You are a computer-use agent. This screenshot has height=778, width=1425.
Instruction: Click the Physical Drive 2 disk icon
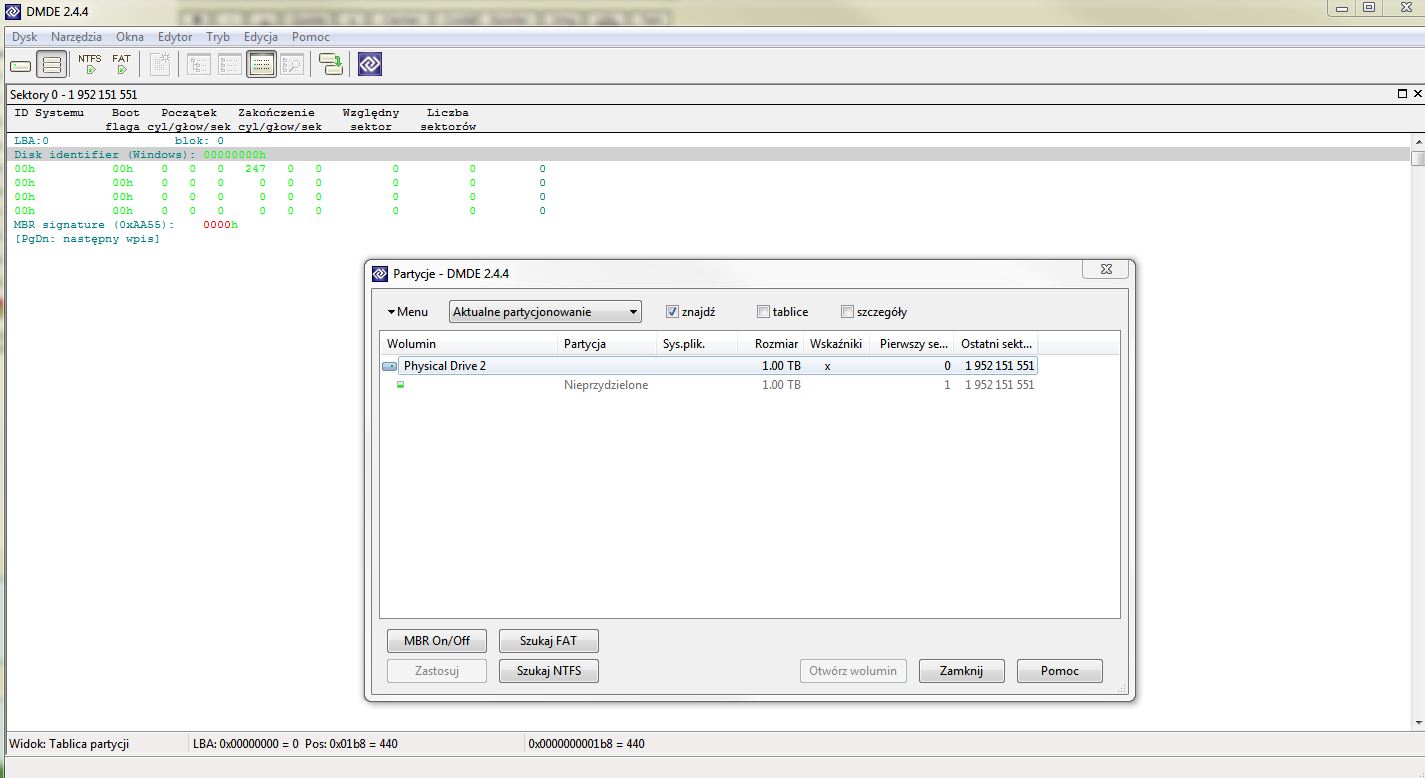pyautogui.click(x=390, y=366)
